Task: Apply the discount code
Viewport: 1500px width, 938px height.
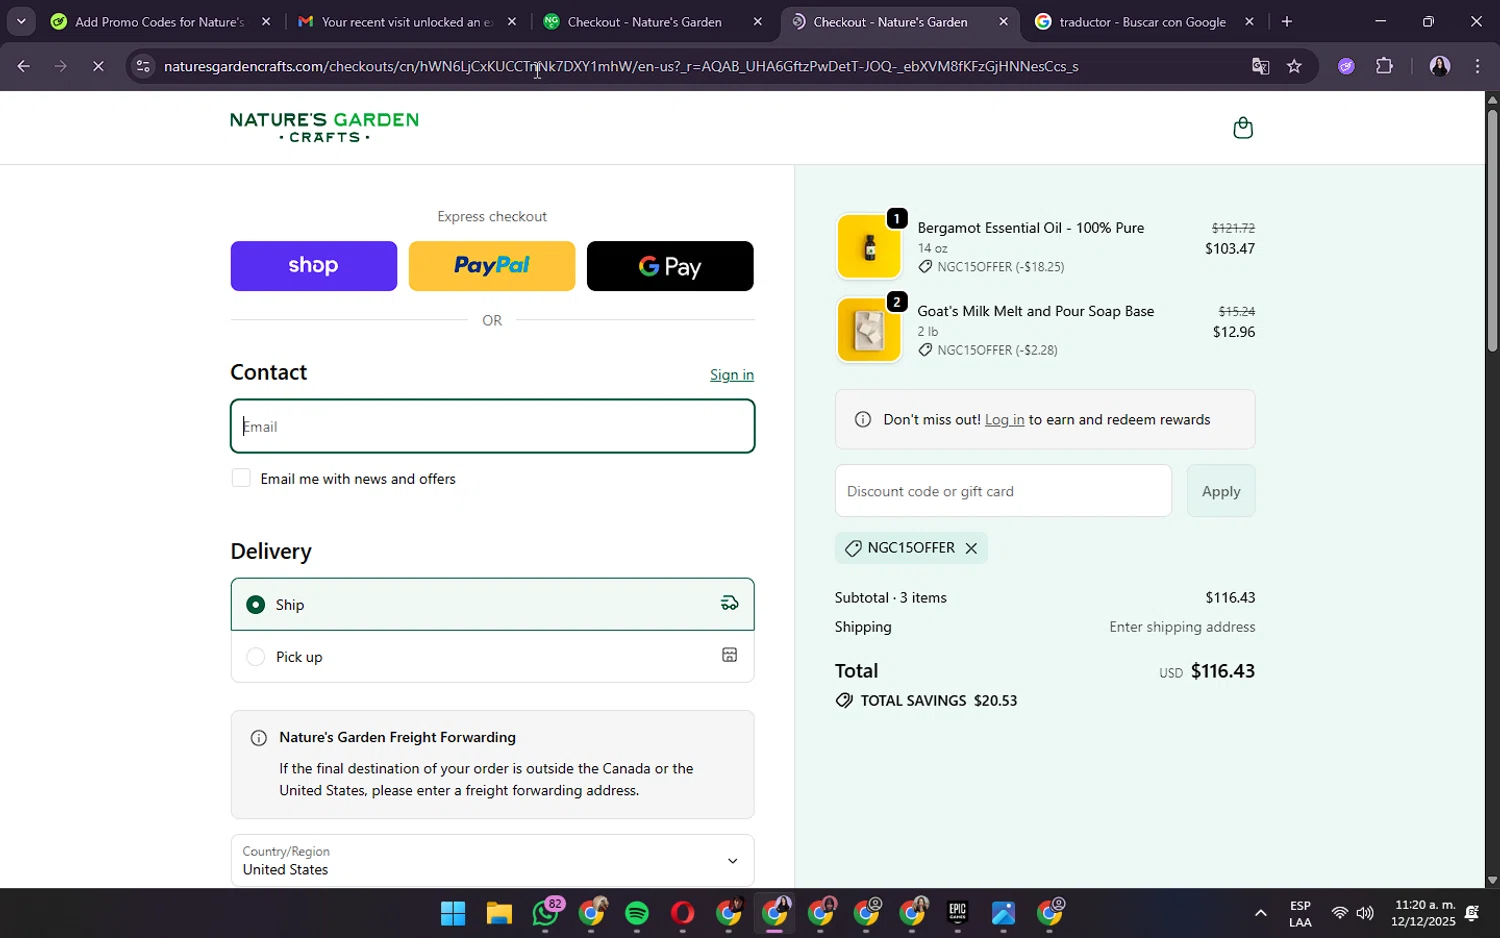Action: pyautogui.click(x=1221, y=491)
